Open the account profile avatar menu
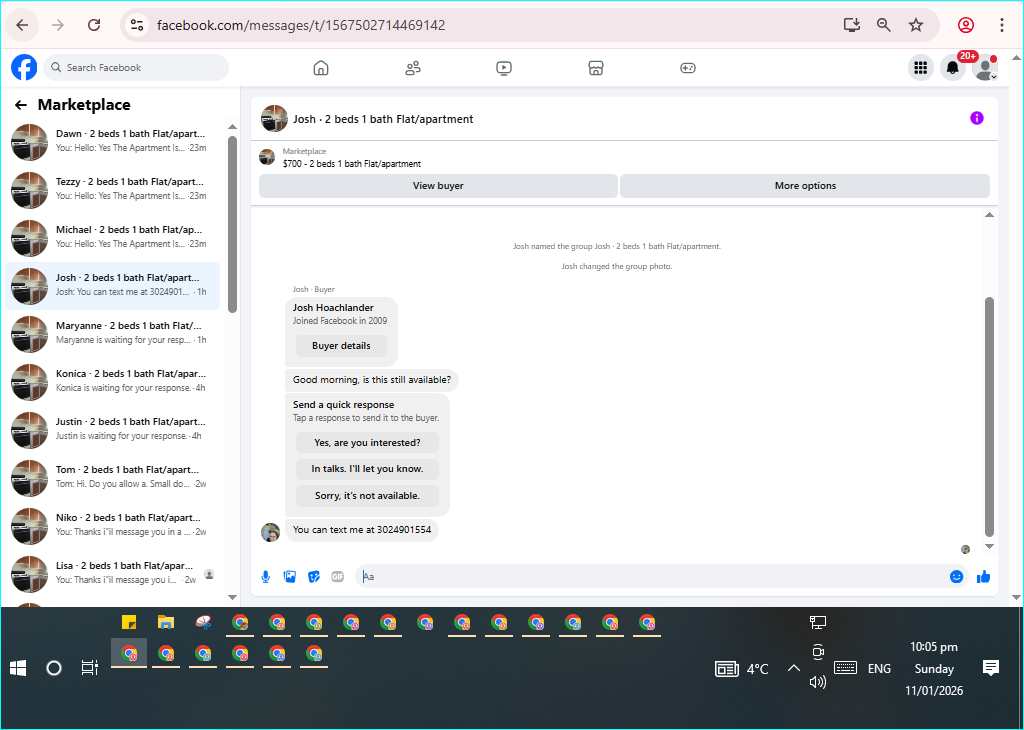 (985, 67)
